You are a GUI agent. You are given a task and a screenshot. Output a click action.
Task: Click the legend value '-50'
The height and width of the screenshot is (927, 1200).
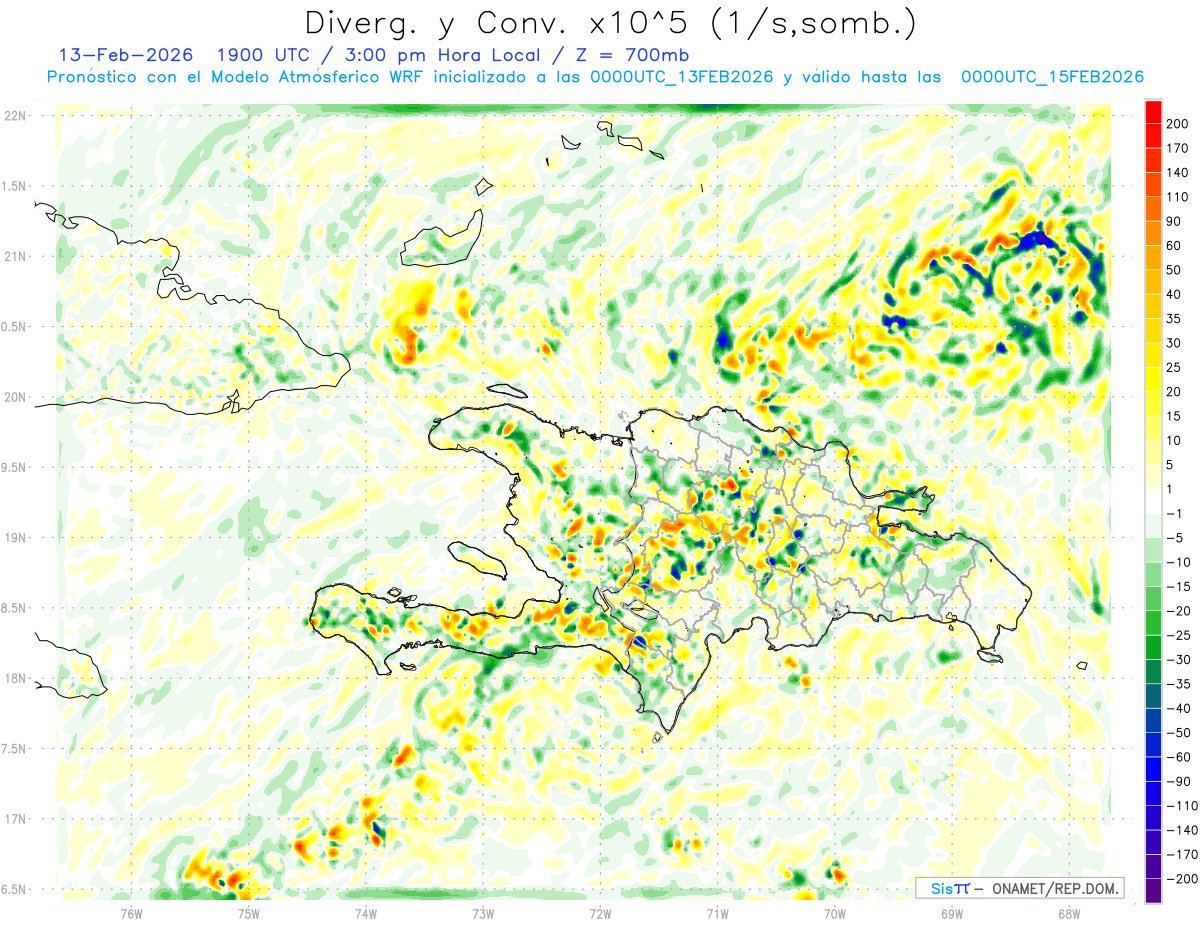coord(1178,734)
